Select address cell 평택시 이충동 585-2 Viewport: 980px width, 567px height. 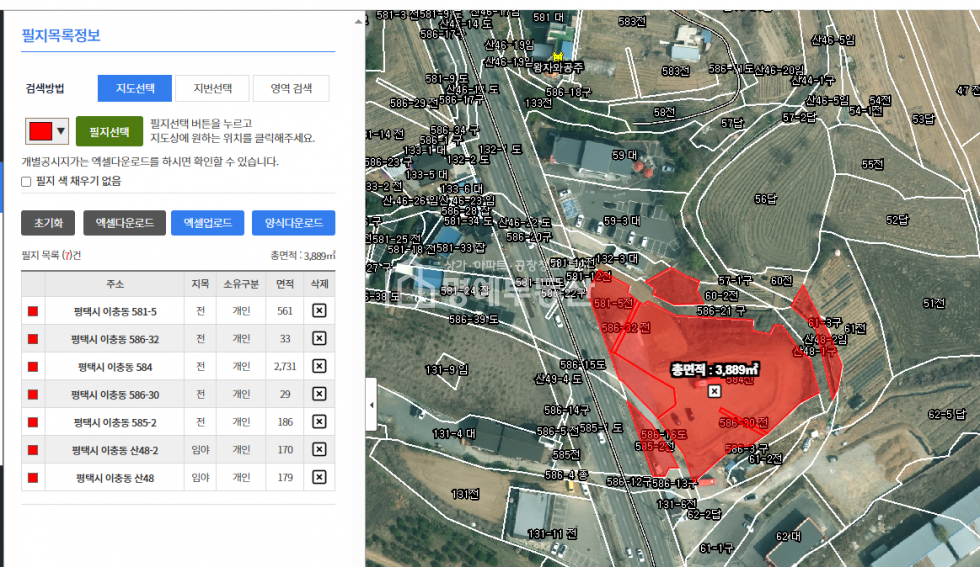115,423
